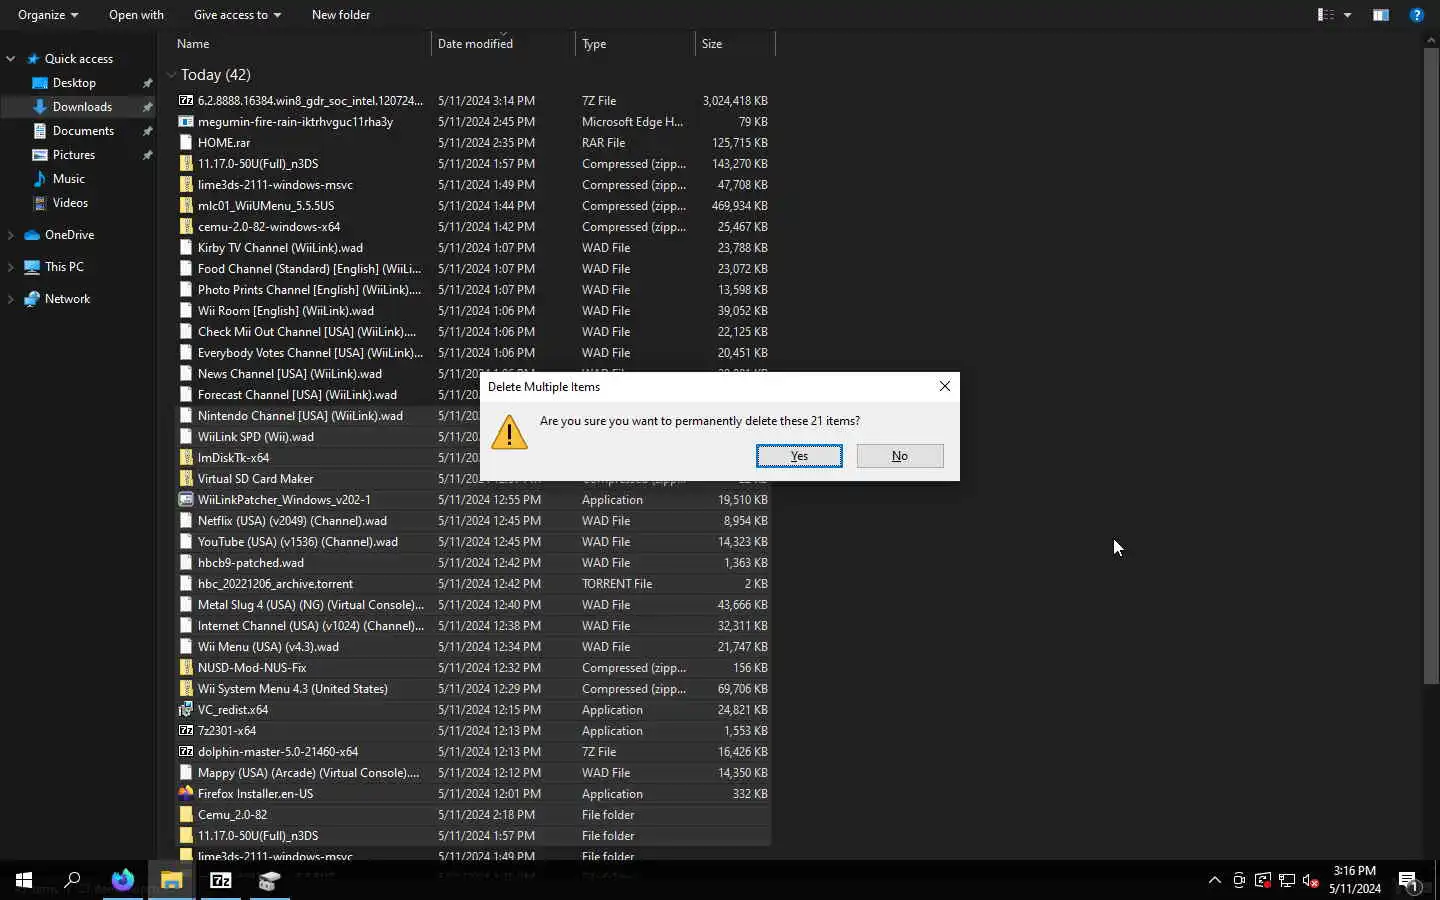Click the This PC computer icon
This screenshot has width=1440, height=900.
coord(32,267)
